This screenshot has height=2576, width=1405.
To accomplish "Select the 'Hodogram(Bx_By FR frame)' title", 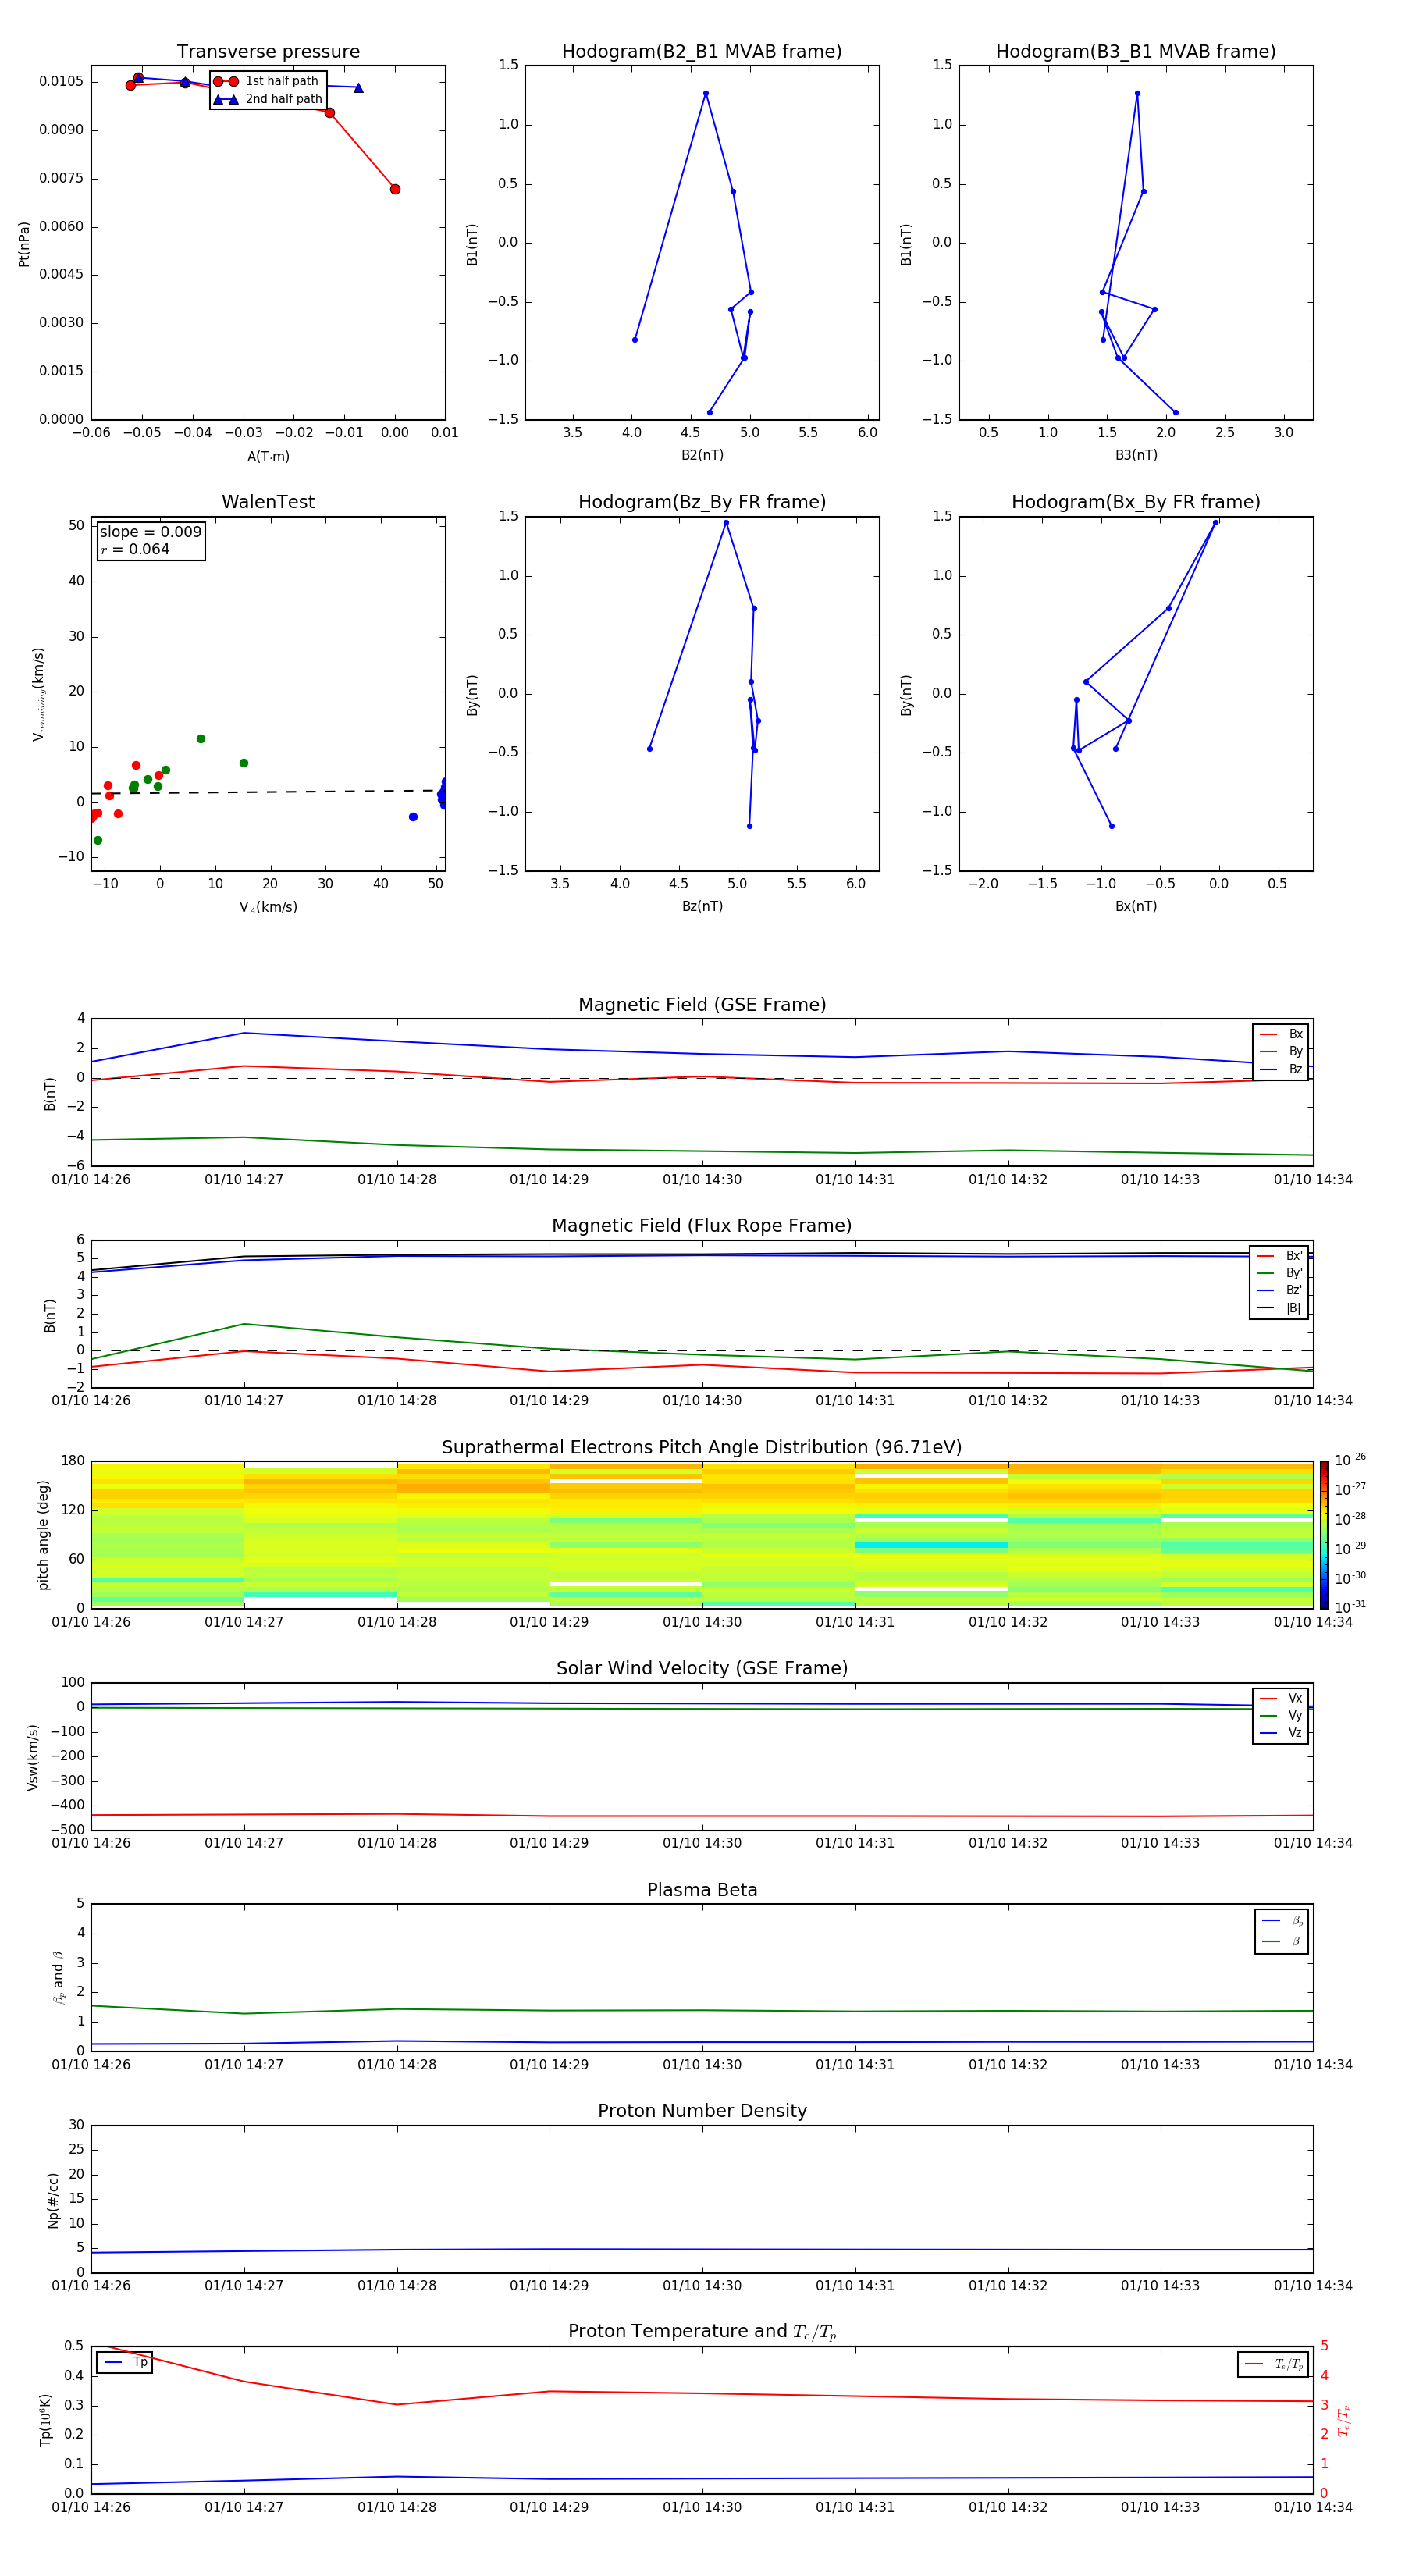I will tap(1136, 501).
